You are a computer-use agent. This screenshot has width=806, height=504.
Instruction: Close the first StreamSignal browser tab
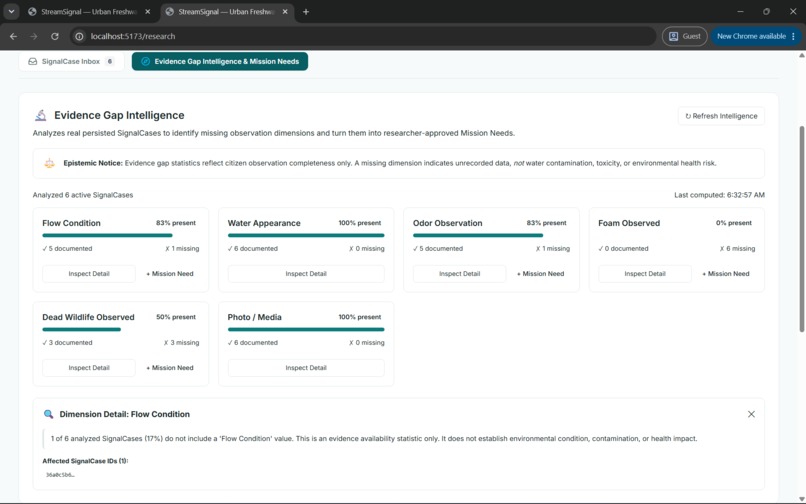(148, 11)
